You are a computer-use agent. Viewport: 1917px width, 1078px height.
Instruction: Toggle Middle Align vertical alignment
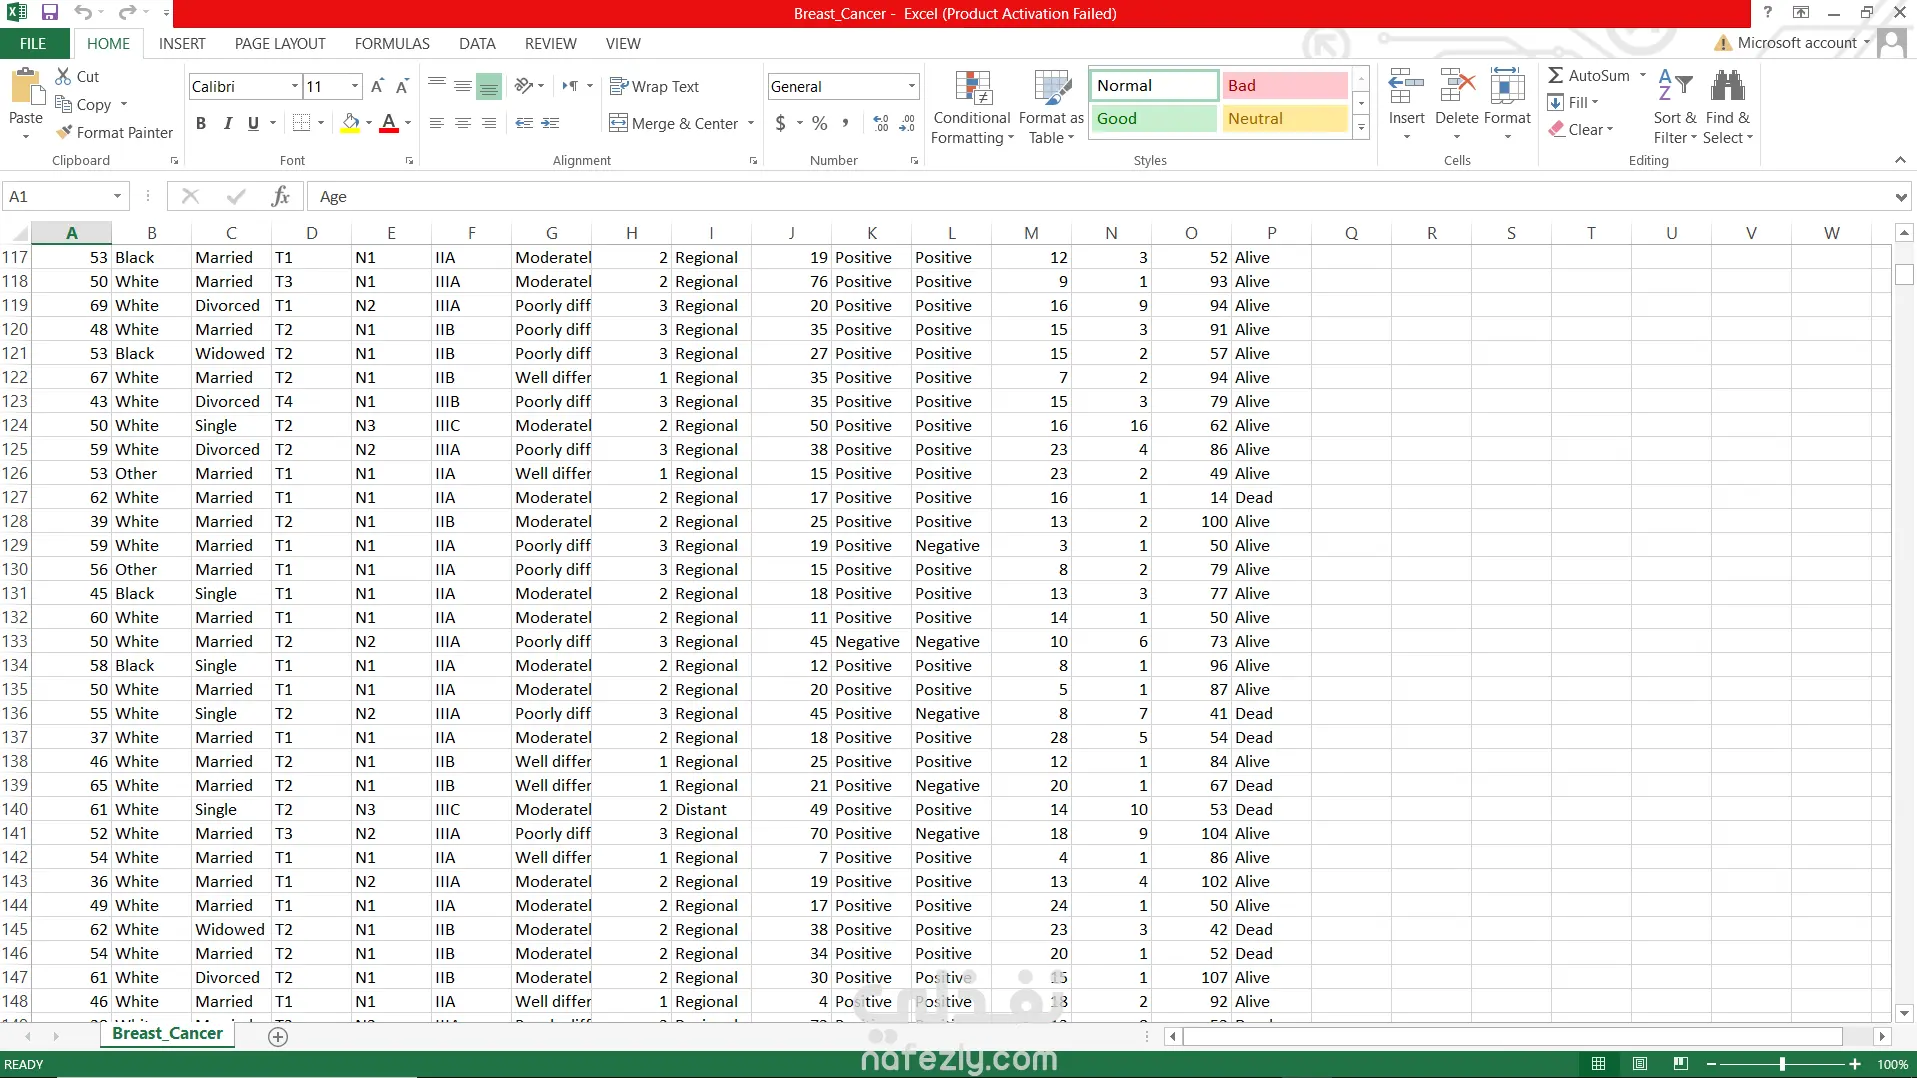(x=463, y=86)
